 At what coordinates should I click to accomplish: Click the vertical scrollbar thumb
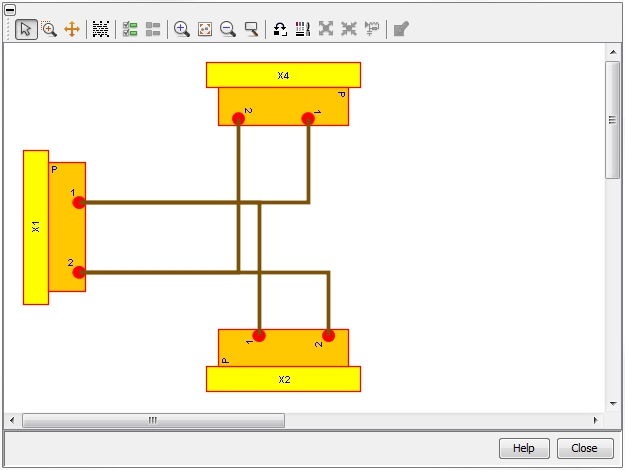(613, 120)
